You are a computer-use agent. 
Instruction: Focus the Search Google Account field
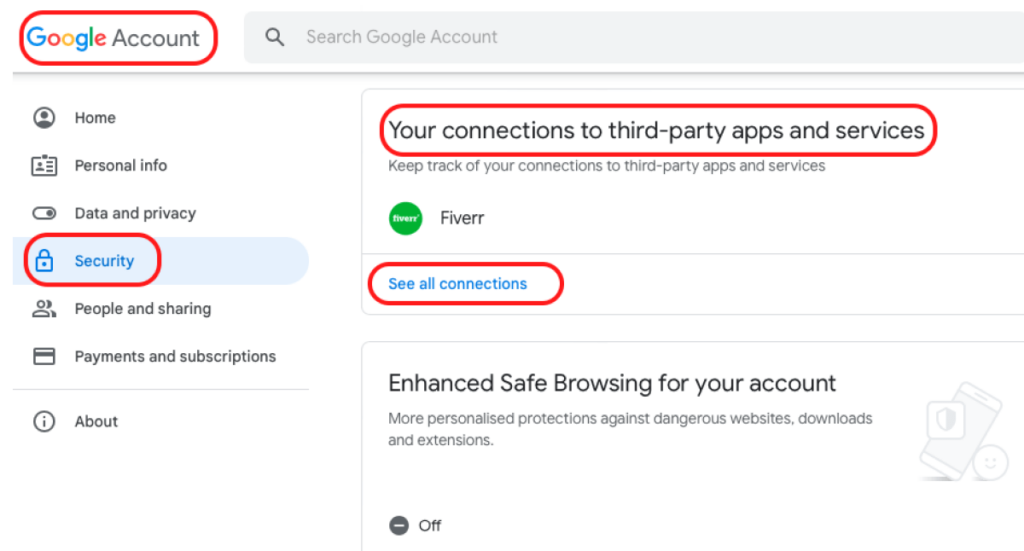[600, 37]
